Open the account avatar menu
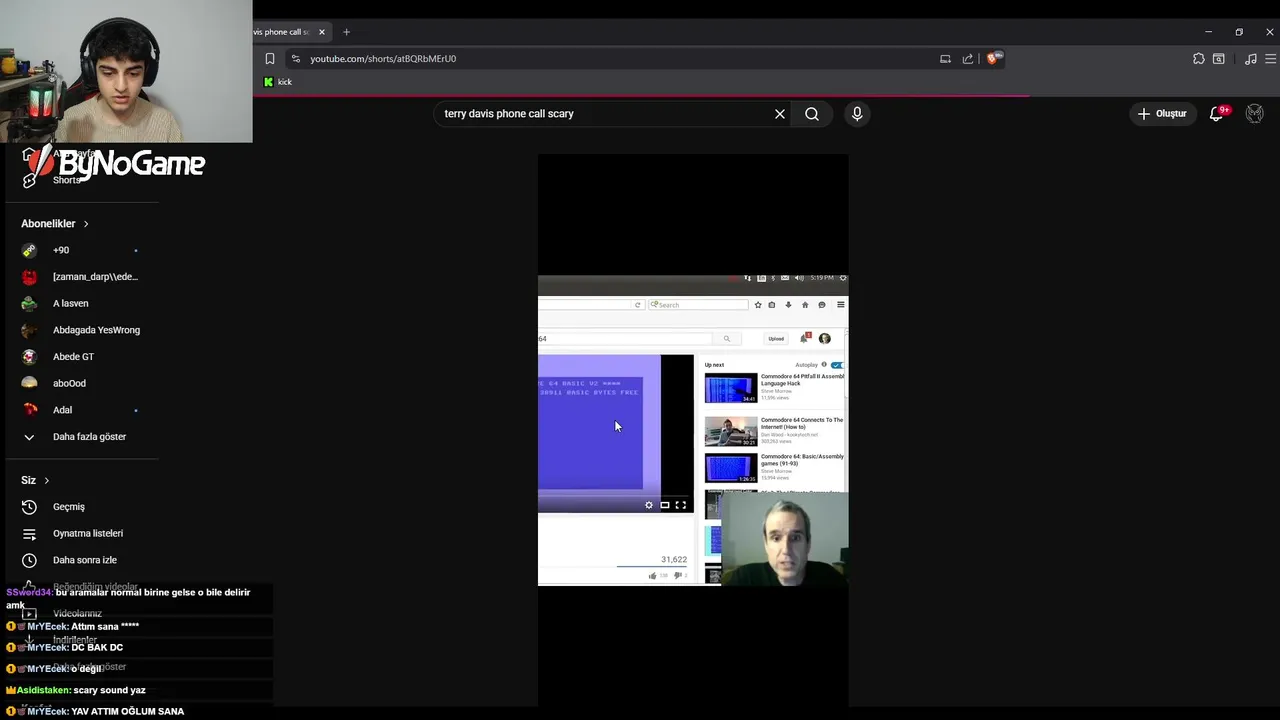1280x720 pixels. point(1254,114)
